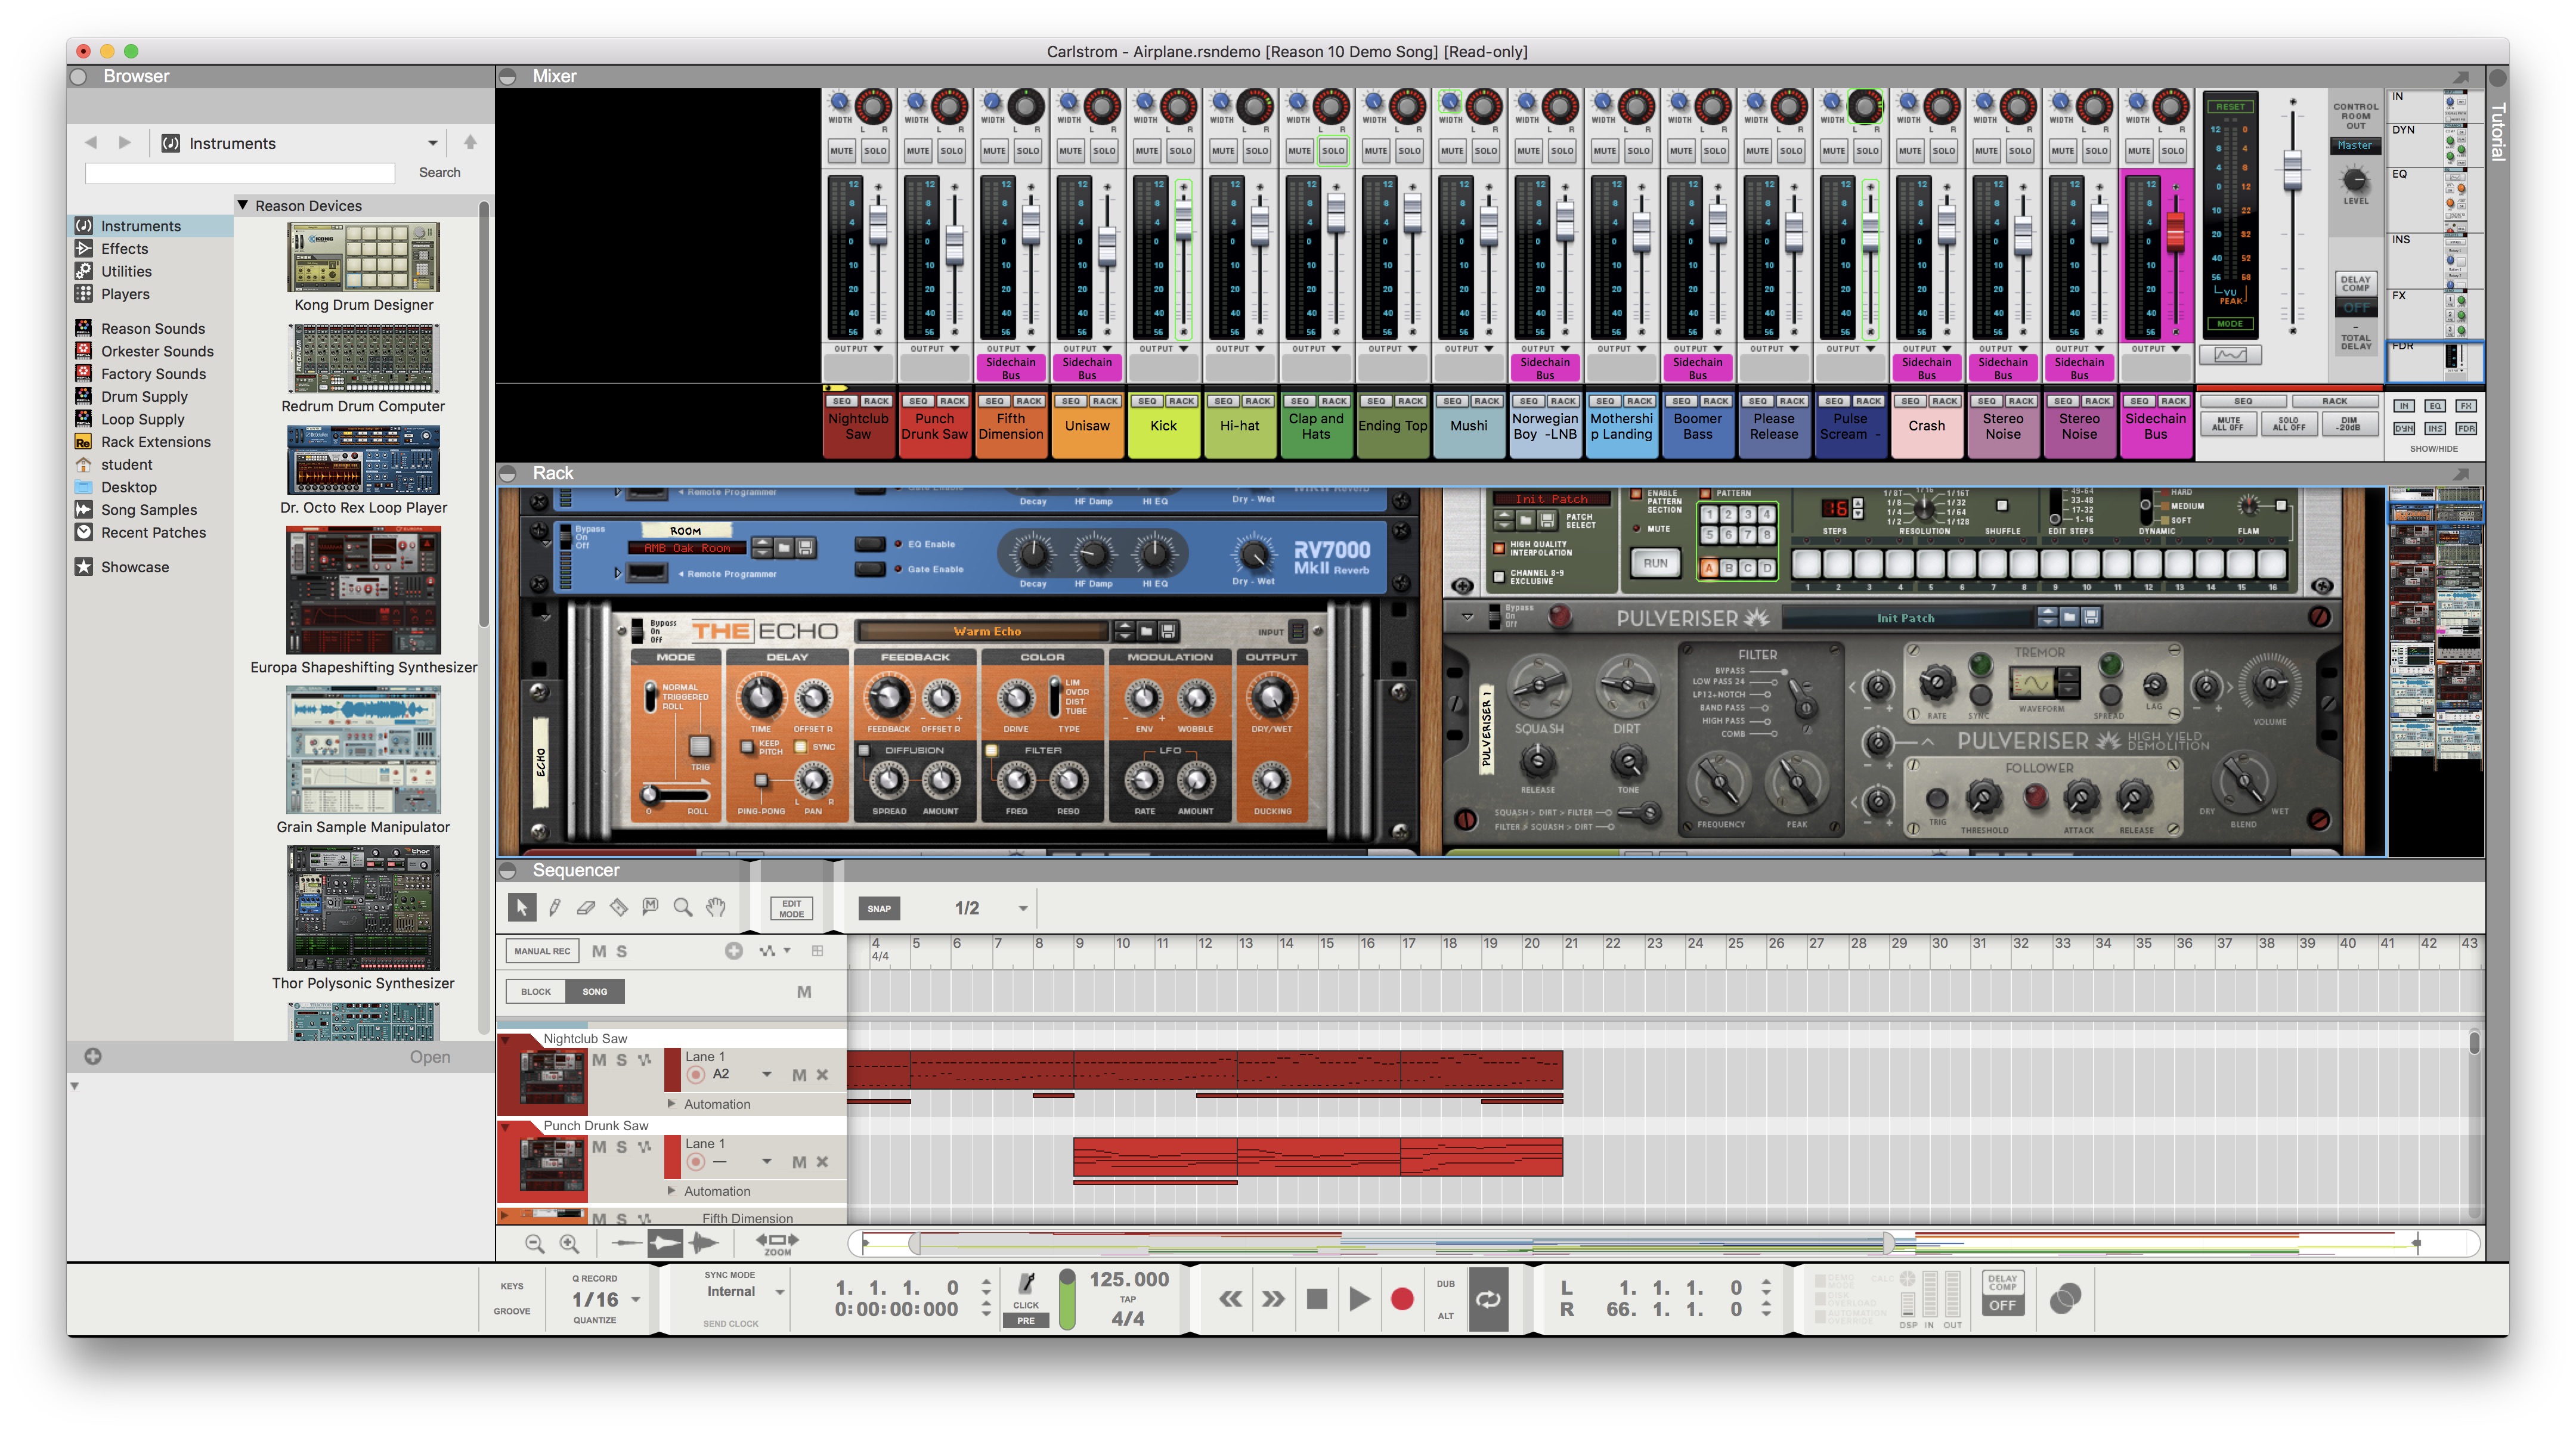
Task: Select the Magnify tool in sequencer toolbar
Action: coord(683,907)
